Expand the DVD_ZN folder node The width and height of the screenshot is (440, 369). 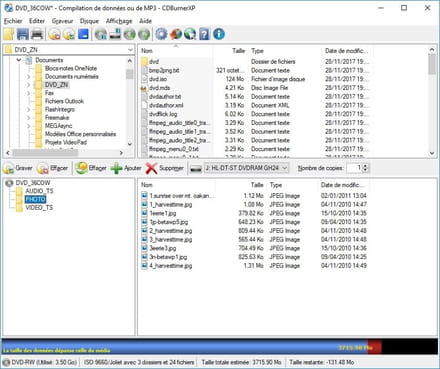28,85
